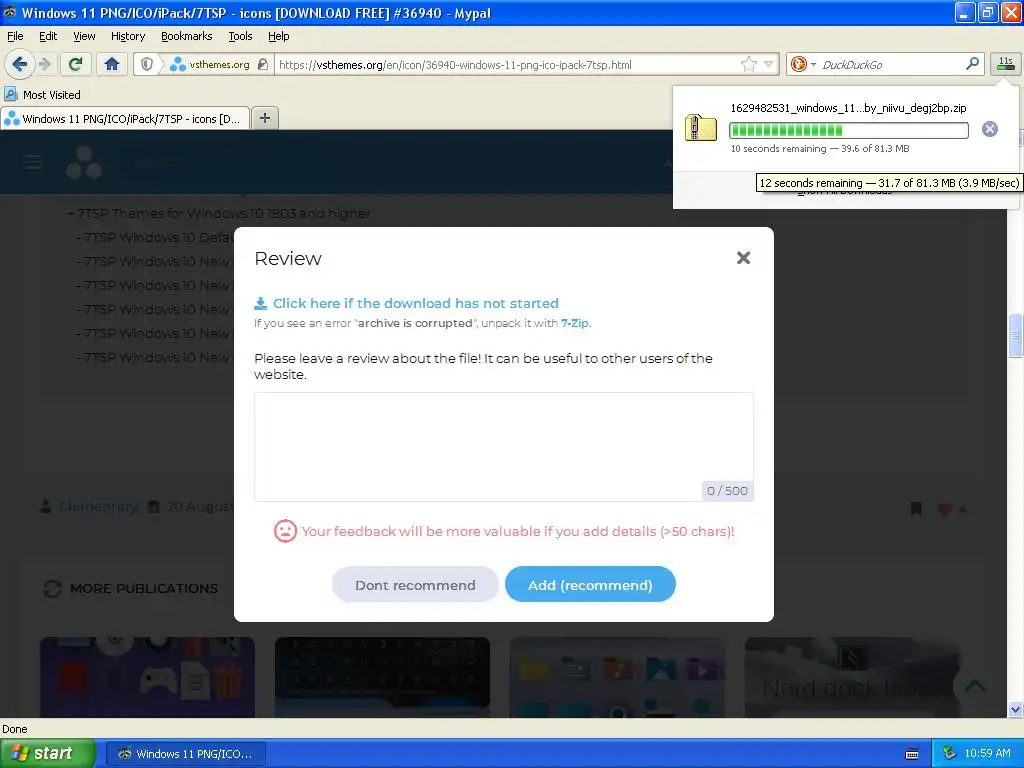Click 'Click here if the download has not started'

click(x=415, y=303)
